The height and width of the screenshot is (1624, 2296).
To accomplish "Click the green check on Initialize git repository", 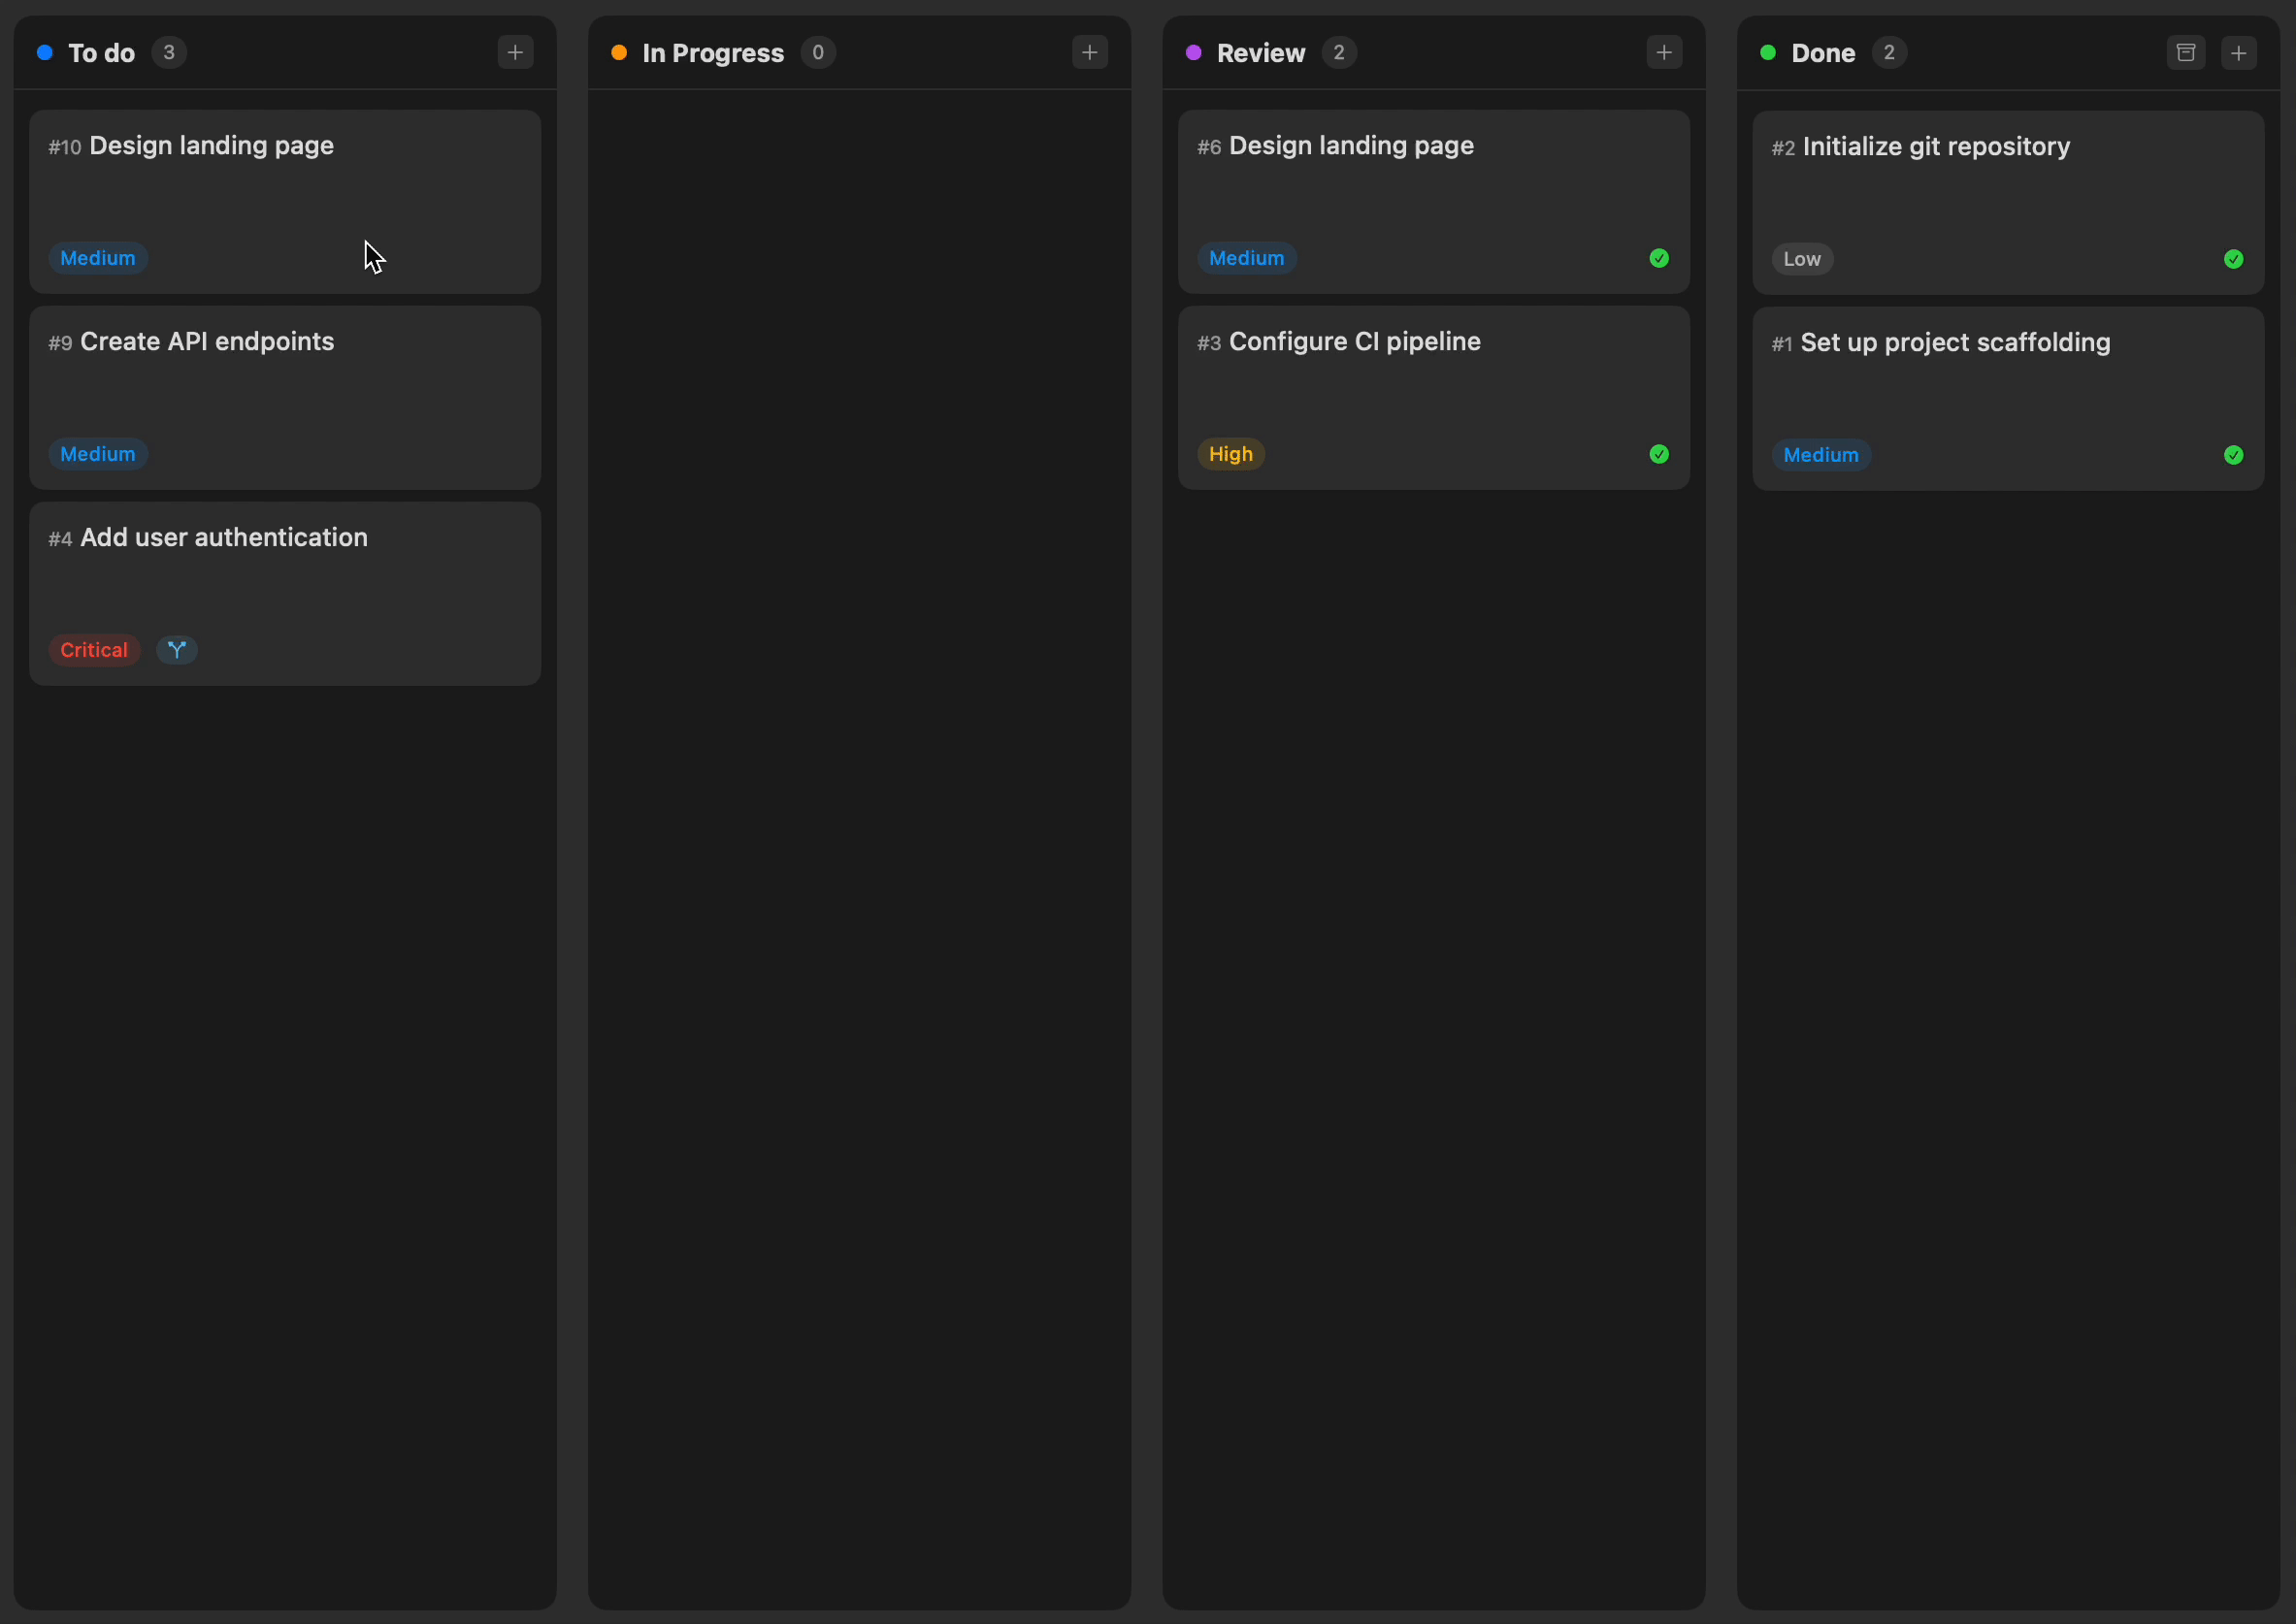I will 2234,259.
